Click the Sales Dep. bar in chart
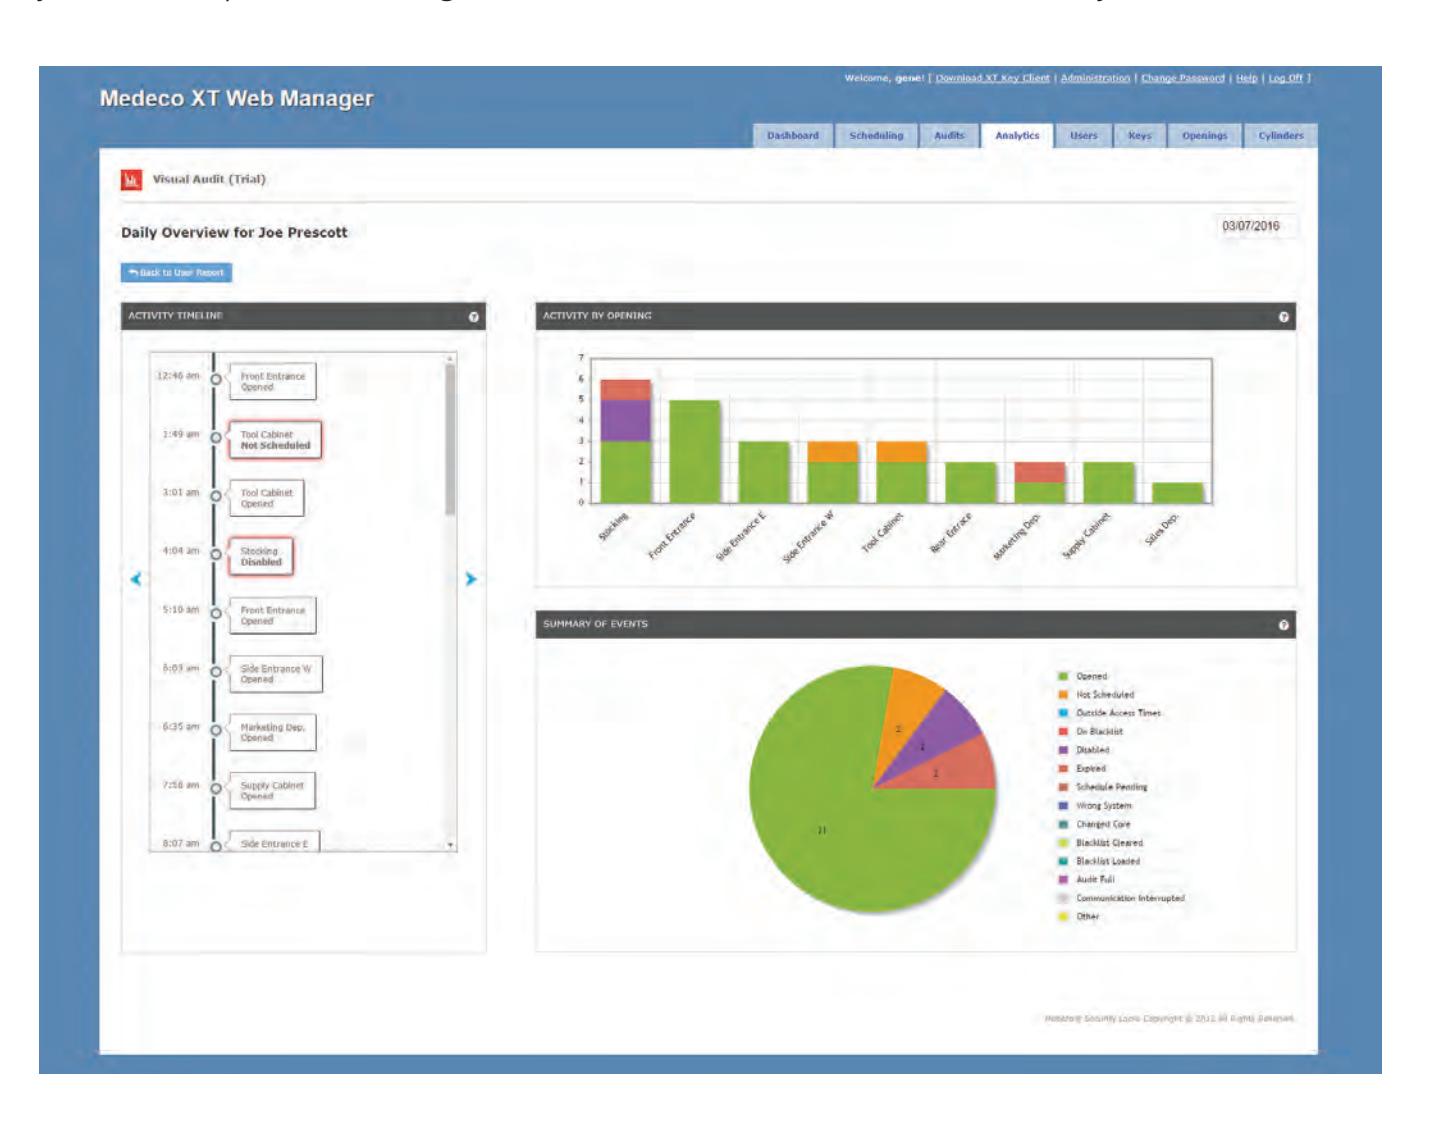Image resolution: width=1432 pixels, height=1122 pixels. click(1178, 493)
